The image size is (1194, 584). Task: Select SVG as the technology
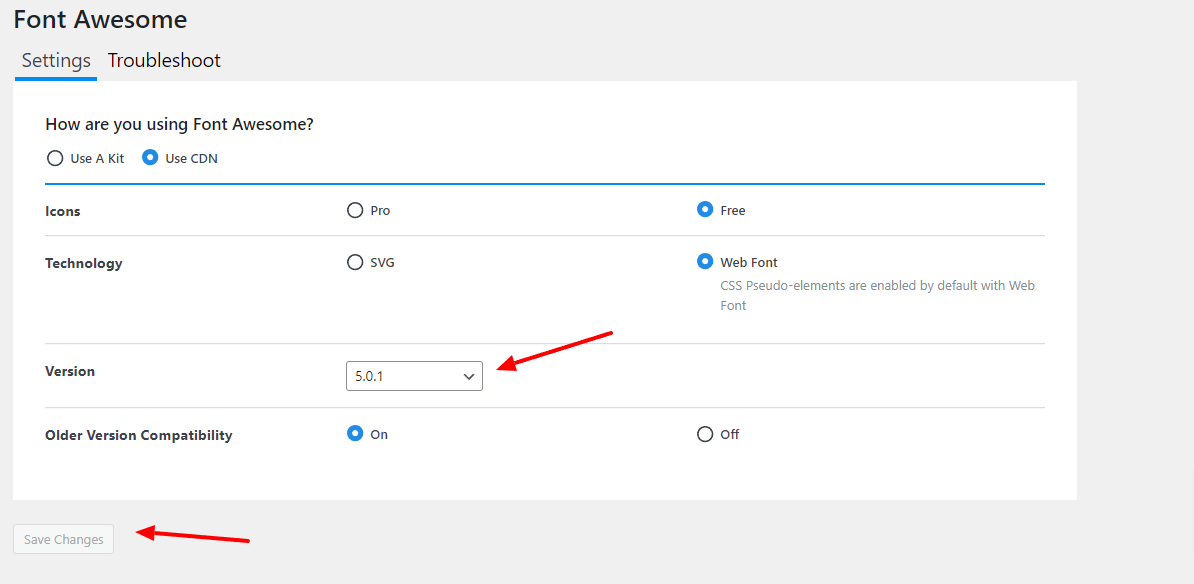click(x=355, y=263)
